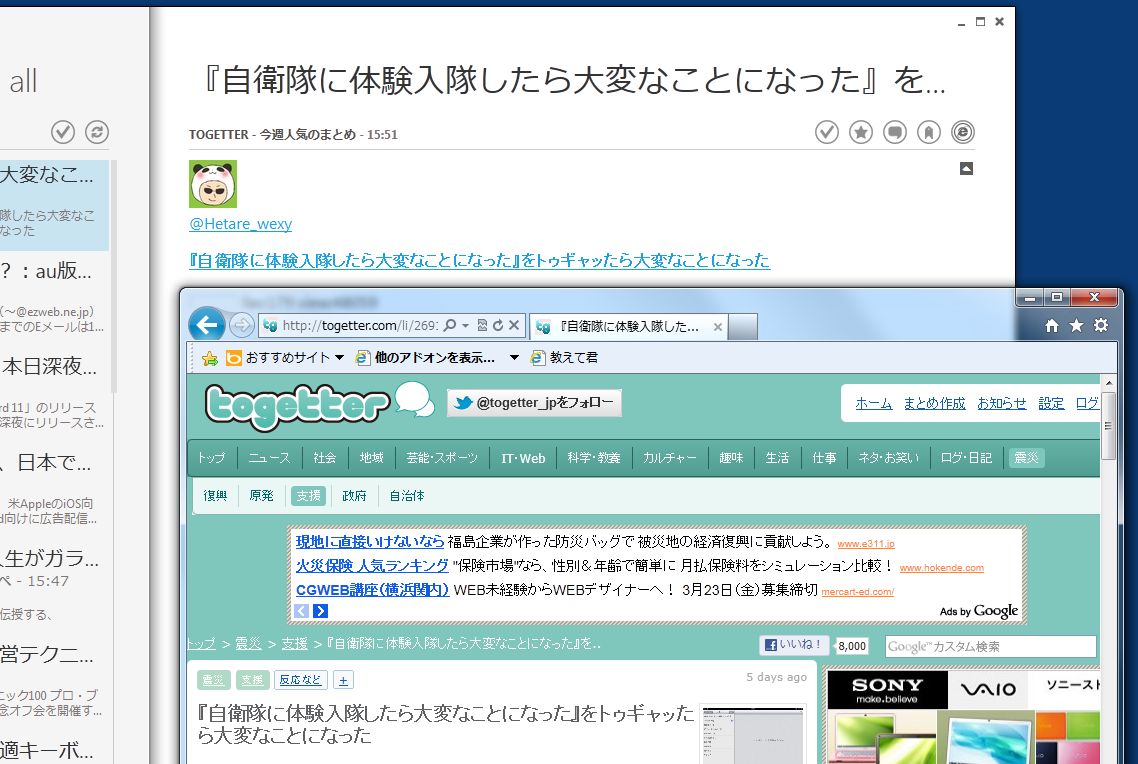Select 震災 in the main navigation bar

click(1026, 458)
